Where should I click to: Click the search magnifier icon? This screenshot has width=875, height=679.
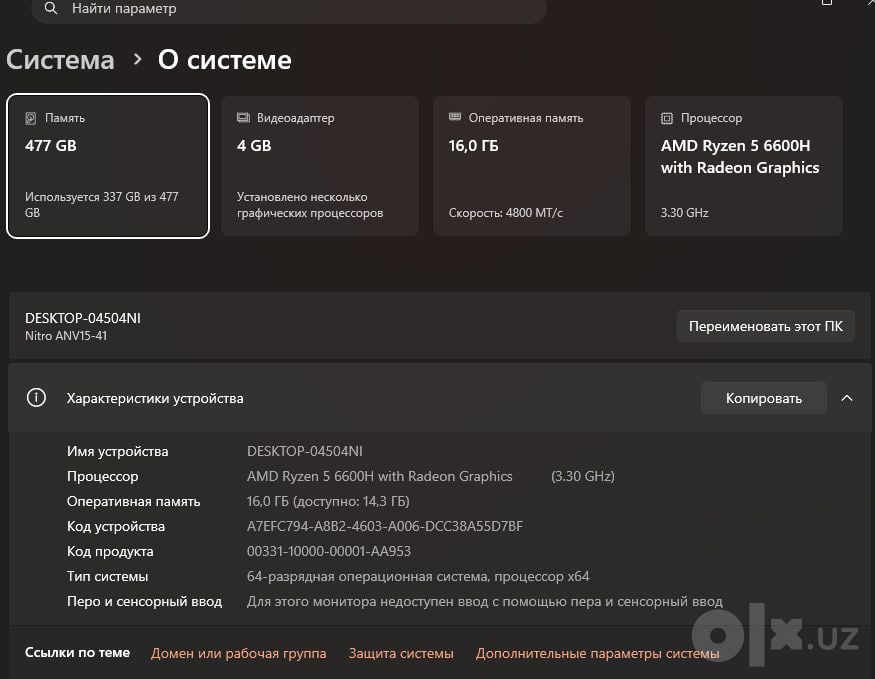pyautogui.click(x=50, y=8)
